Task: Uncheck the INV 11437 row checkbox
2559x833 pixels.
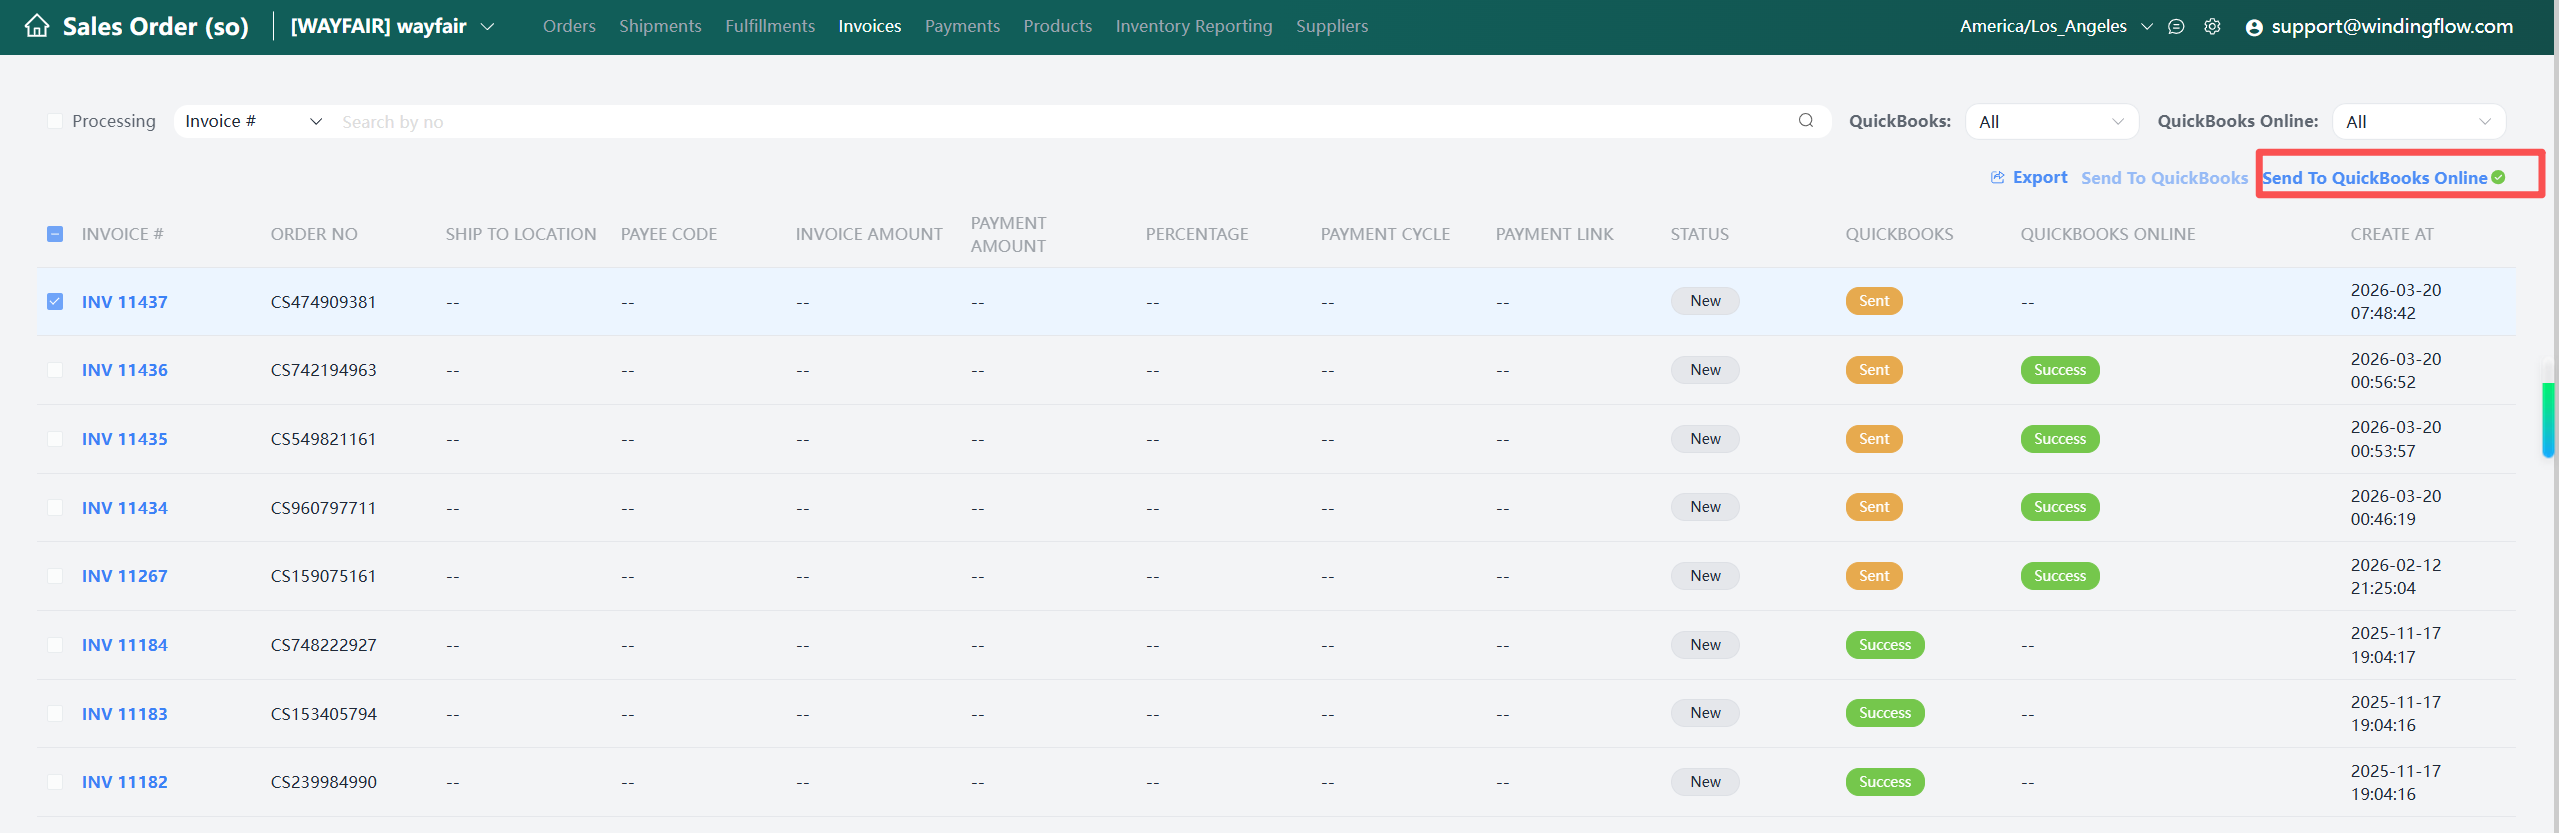Action: 55,301
